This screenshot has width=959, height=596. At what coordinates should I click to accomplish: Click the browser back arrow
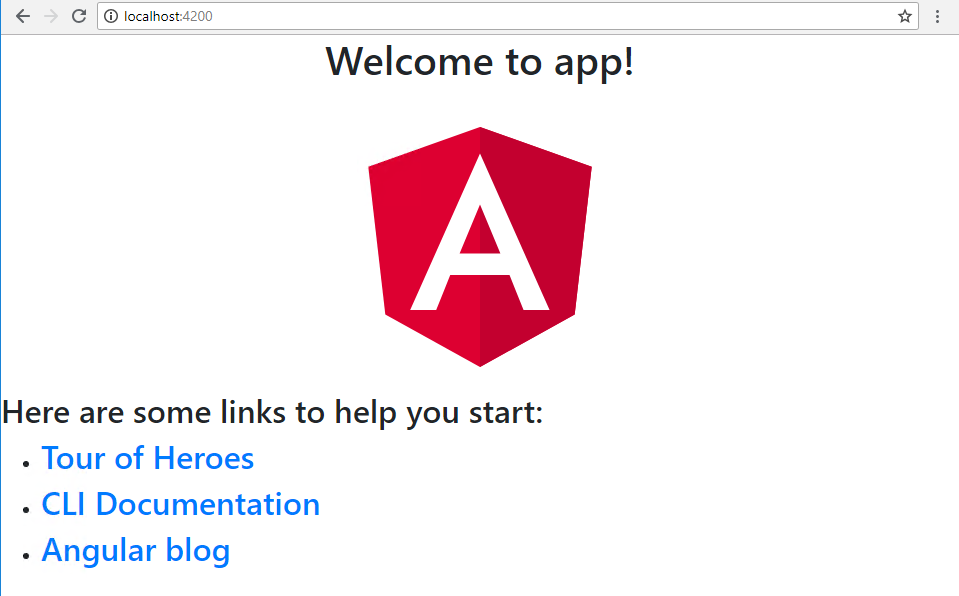pos(23,16)
